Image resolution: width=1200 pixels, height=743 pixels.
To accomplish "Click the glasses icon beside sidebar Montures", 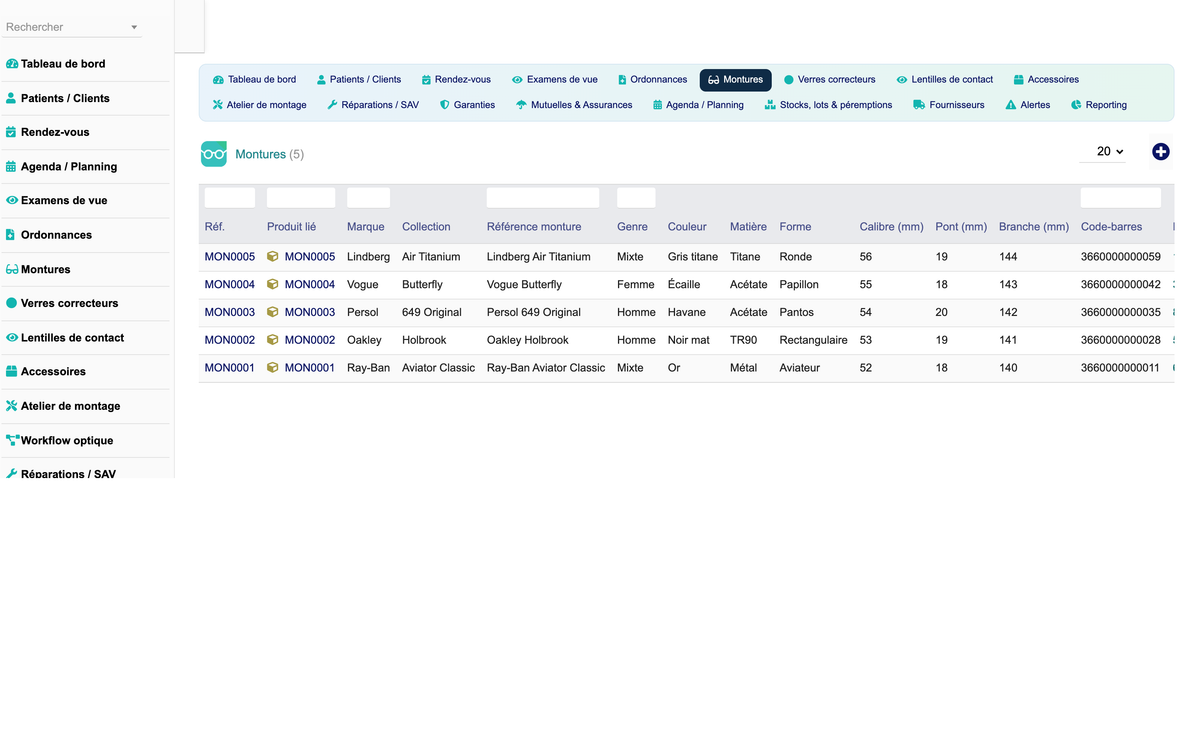I will click(x=12, y=269).
